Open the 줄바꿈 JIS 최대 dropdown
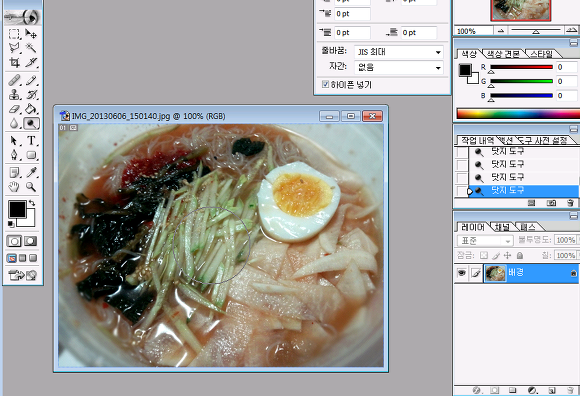The width and height of the screenshot is (580, 396). (x=399, y=52)
